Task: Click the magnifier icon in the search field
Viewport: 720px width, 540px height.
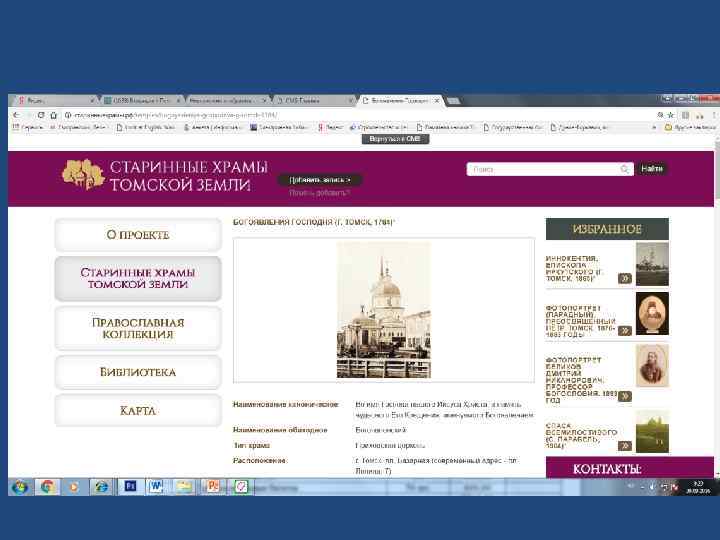Action: 624,169
